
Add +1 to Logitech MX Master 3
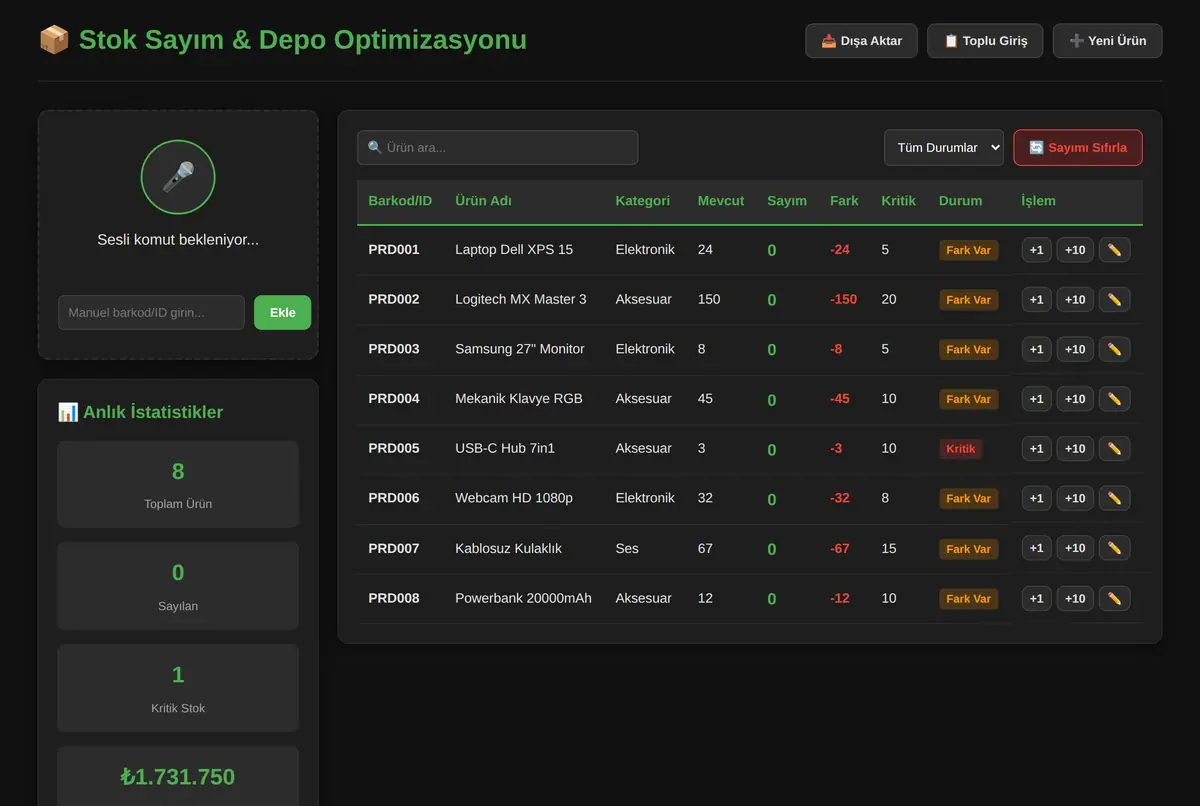(1036, 299)
